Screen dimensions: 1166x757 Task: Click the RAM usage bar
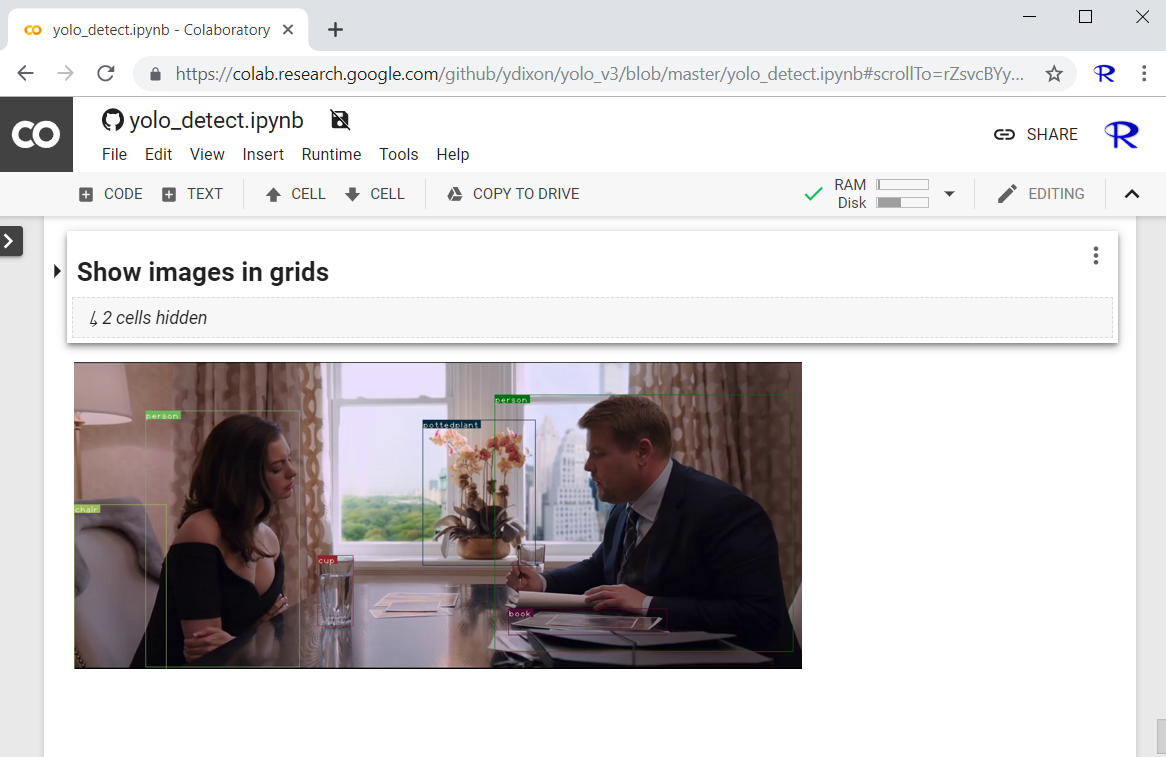[x=902, y=184]
